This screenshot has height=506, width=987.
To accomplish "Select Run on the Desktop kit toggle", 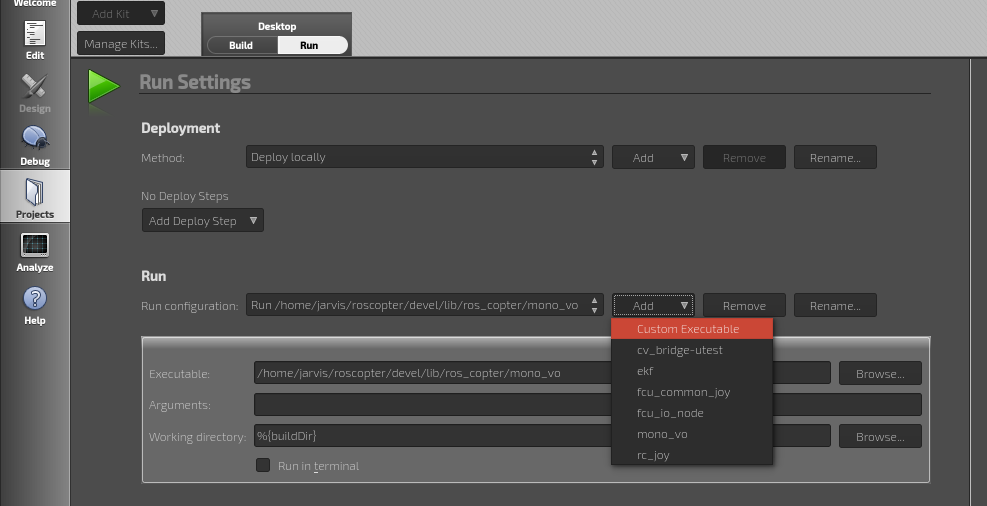I will [x=310, y=45].
